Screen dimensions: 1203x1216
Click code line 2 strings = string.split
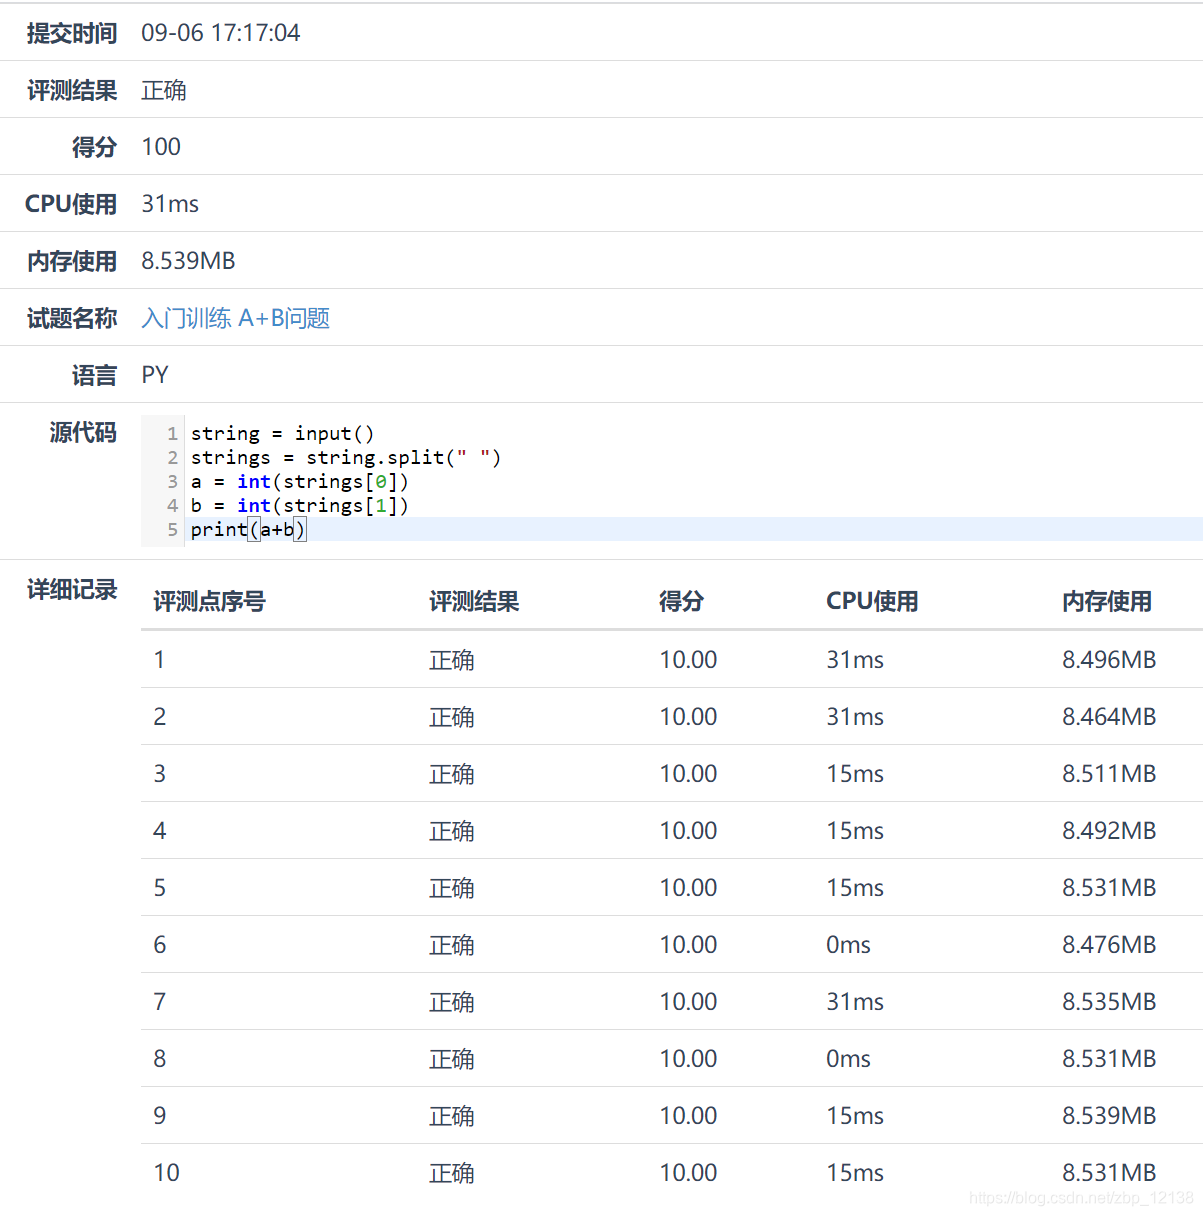345,457
